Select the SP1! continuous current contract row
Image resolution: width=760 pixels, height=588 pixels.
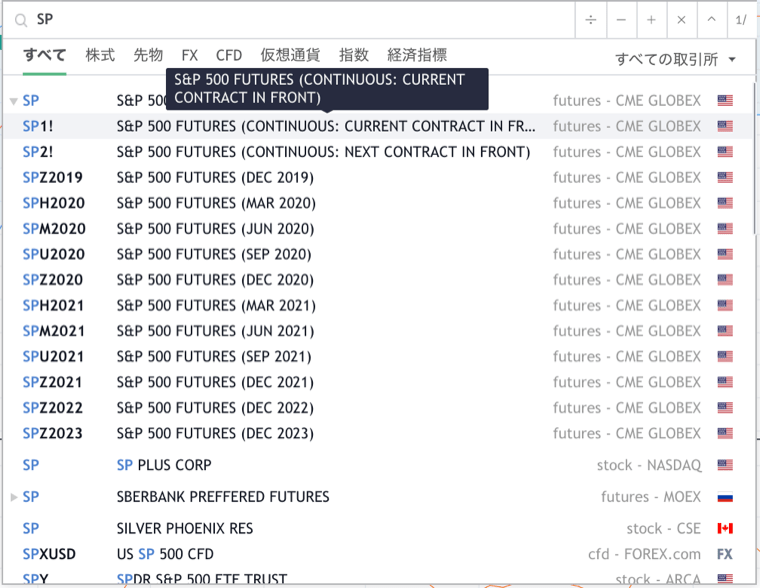coord(378,126)
